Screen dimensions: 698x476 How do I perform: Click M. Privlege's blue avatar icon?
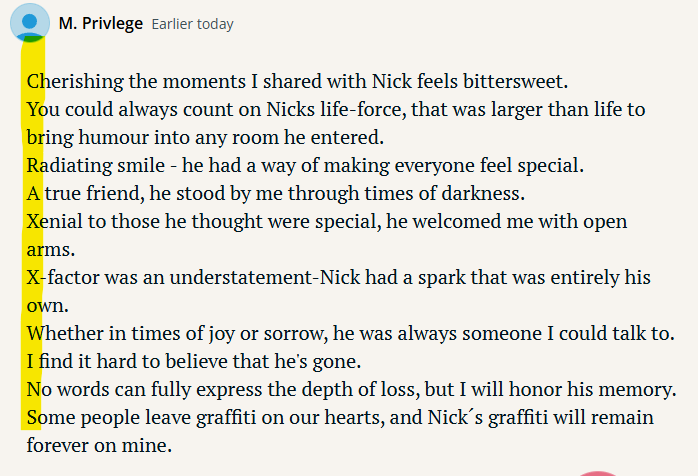click(30, 23)
